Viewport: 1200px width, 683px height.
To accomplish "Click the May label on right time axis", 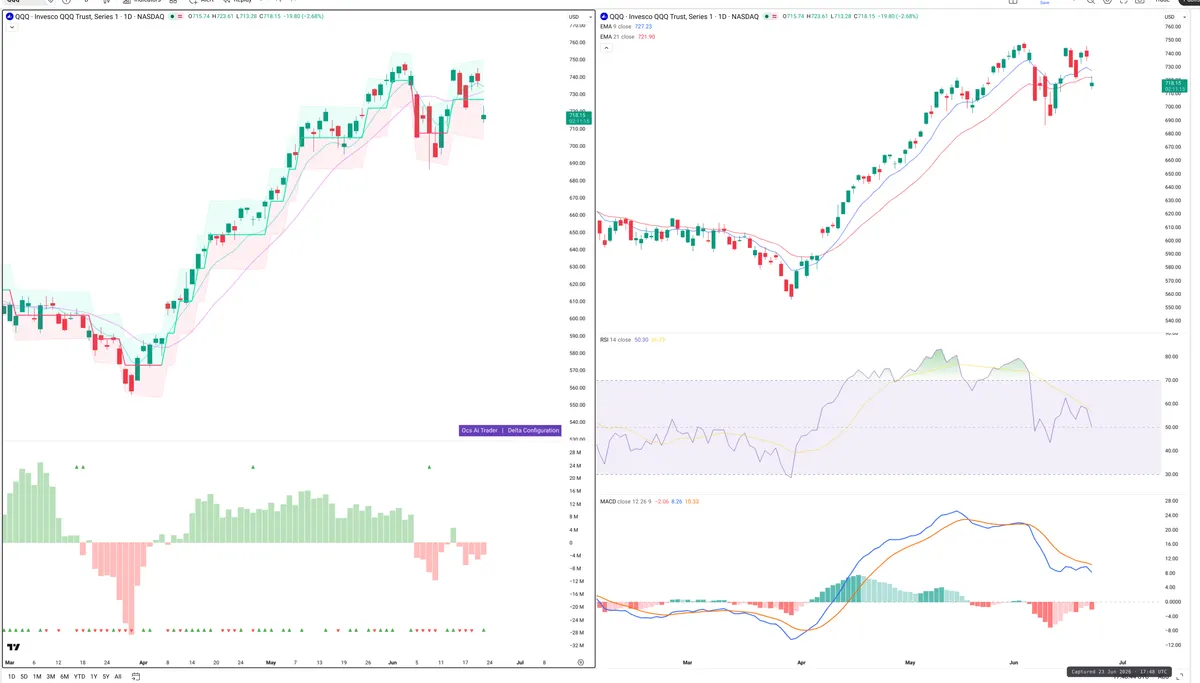I will [x=910, y=662].
